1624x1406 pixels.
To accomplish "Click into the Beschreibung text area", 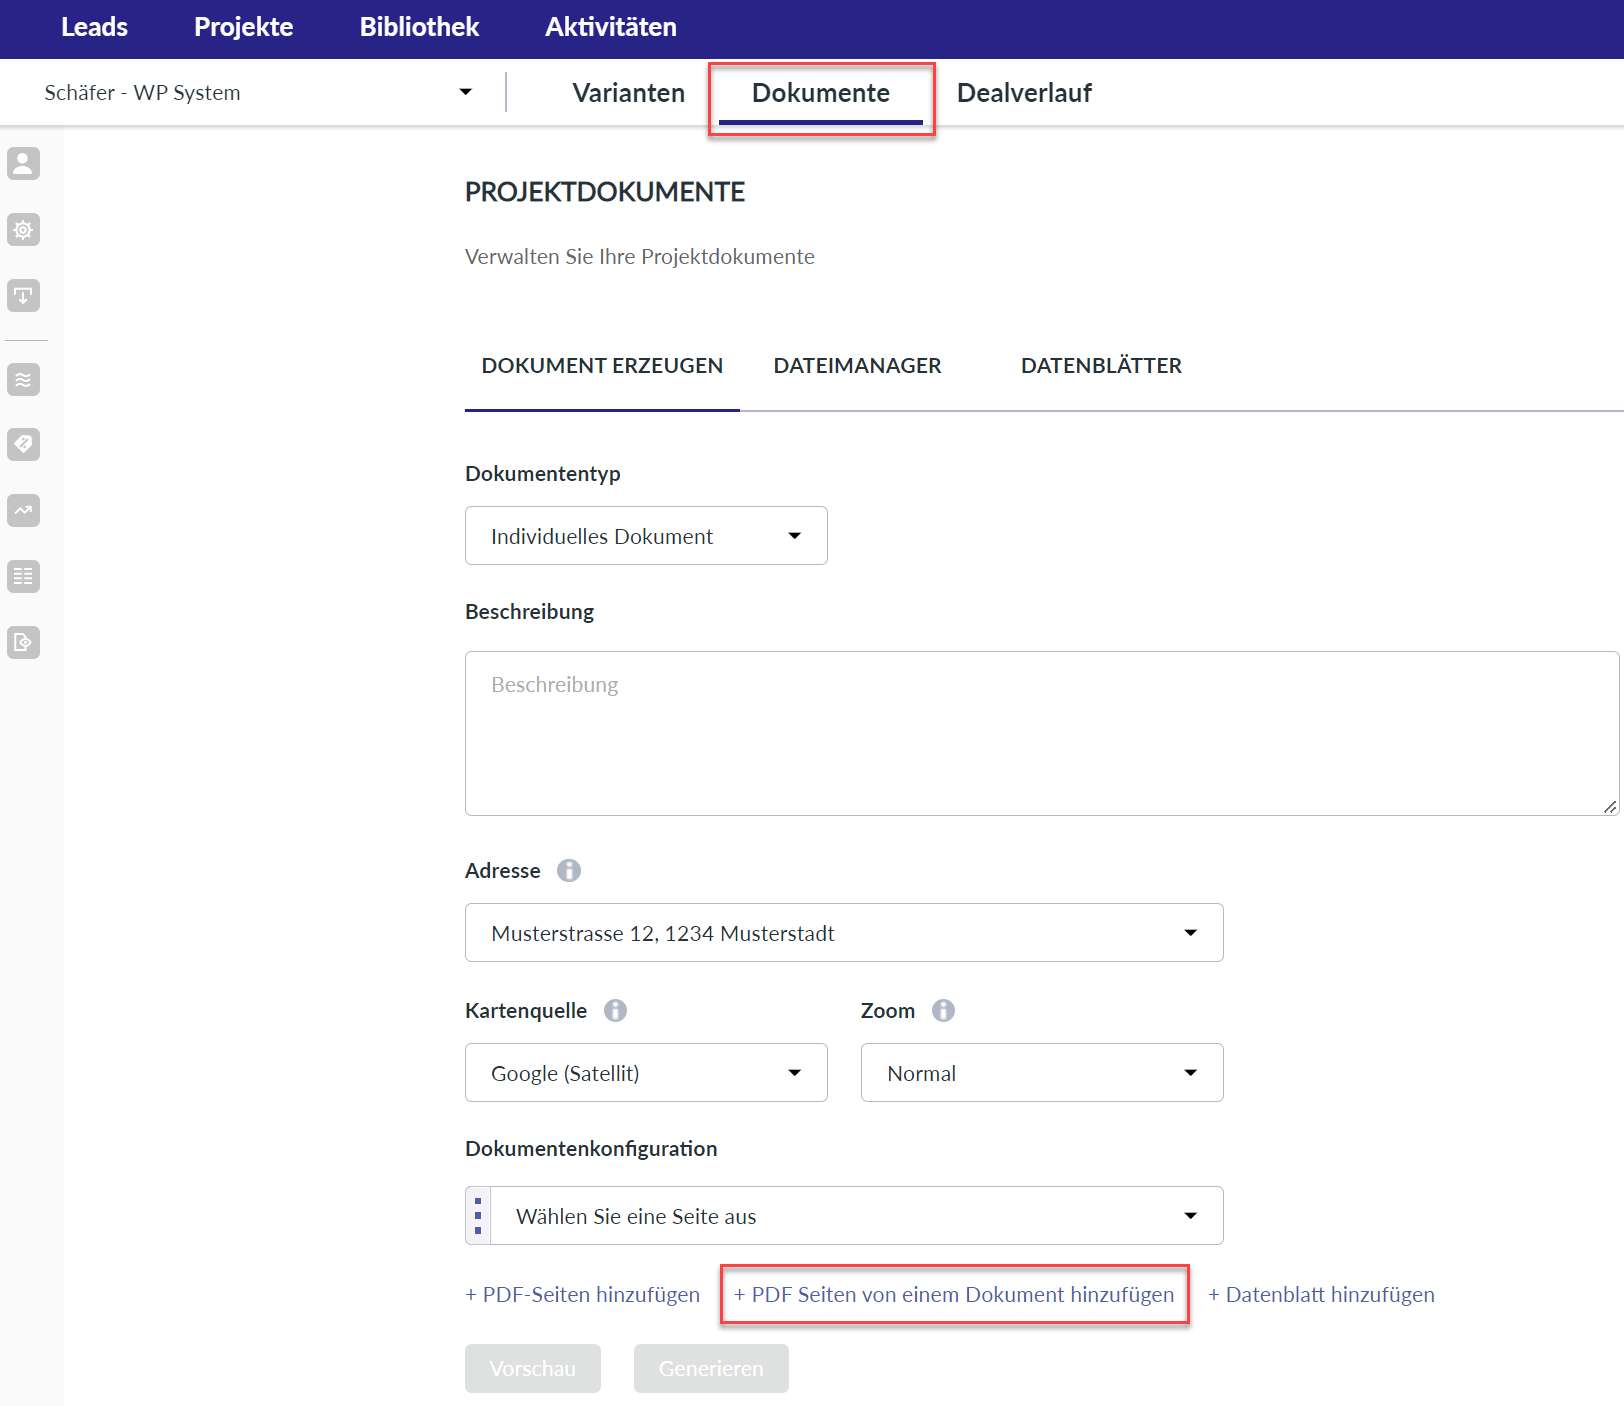I will pyautogui.click(x=1040, y=734).
